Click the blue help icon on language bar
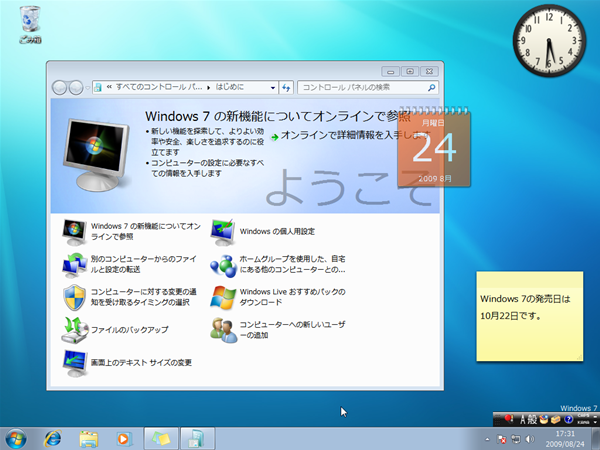600x450 pixels. (x=568, y=420)
